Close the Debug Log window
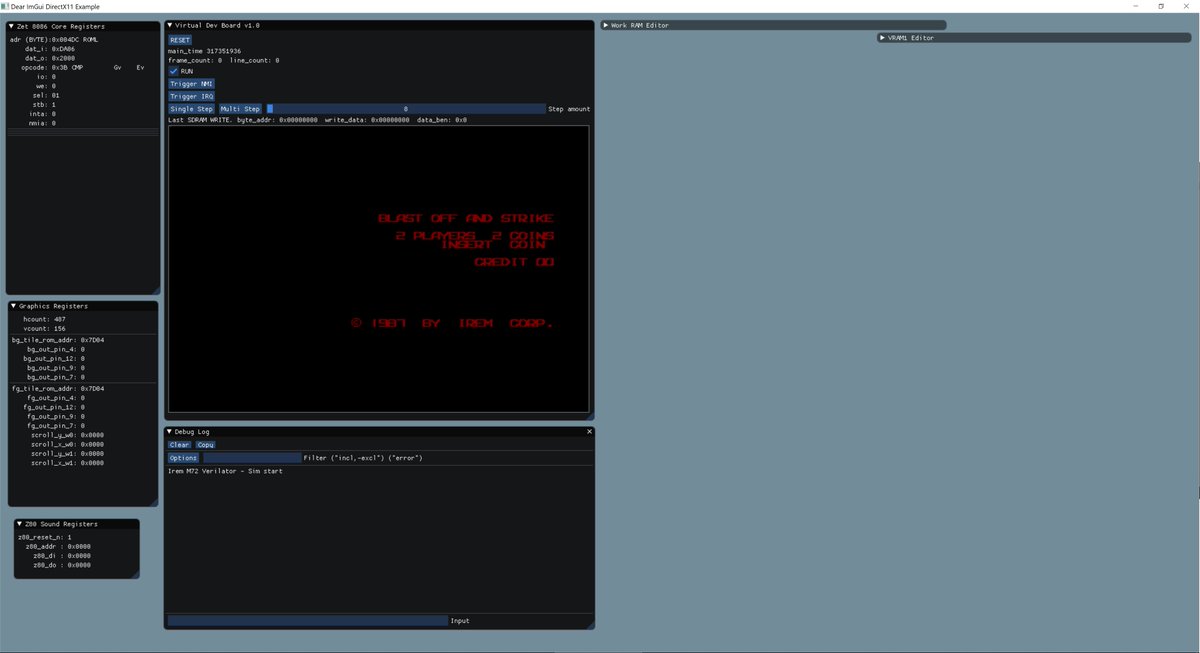Screen dimensions: 1200x653 click(x=589, y=432)
